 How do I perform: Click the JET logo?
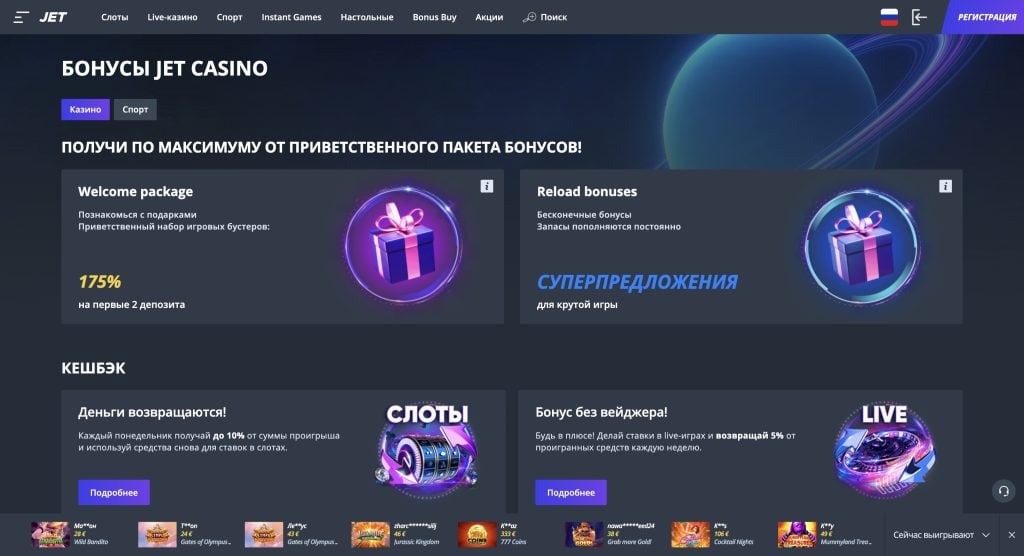click(53, 17)
